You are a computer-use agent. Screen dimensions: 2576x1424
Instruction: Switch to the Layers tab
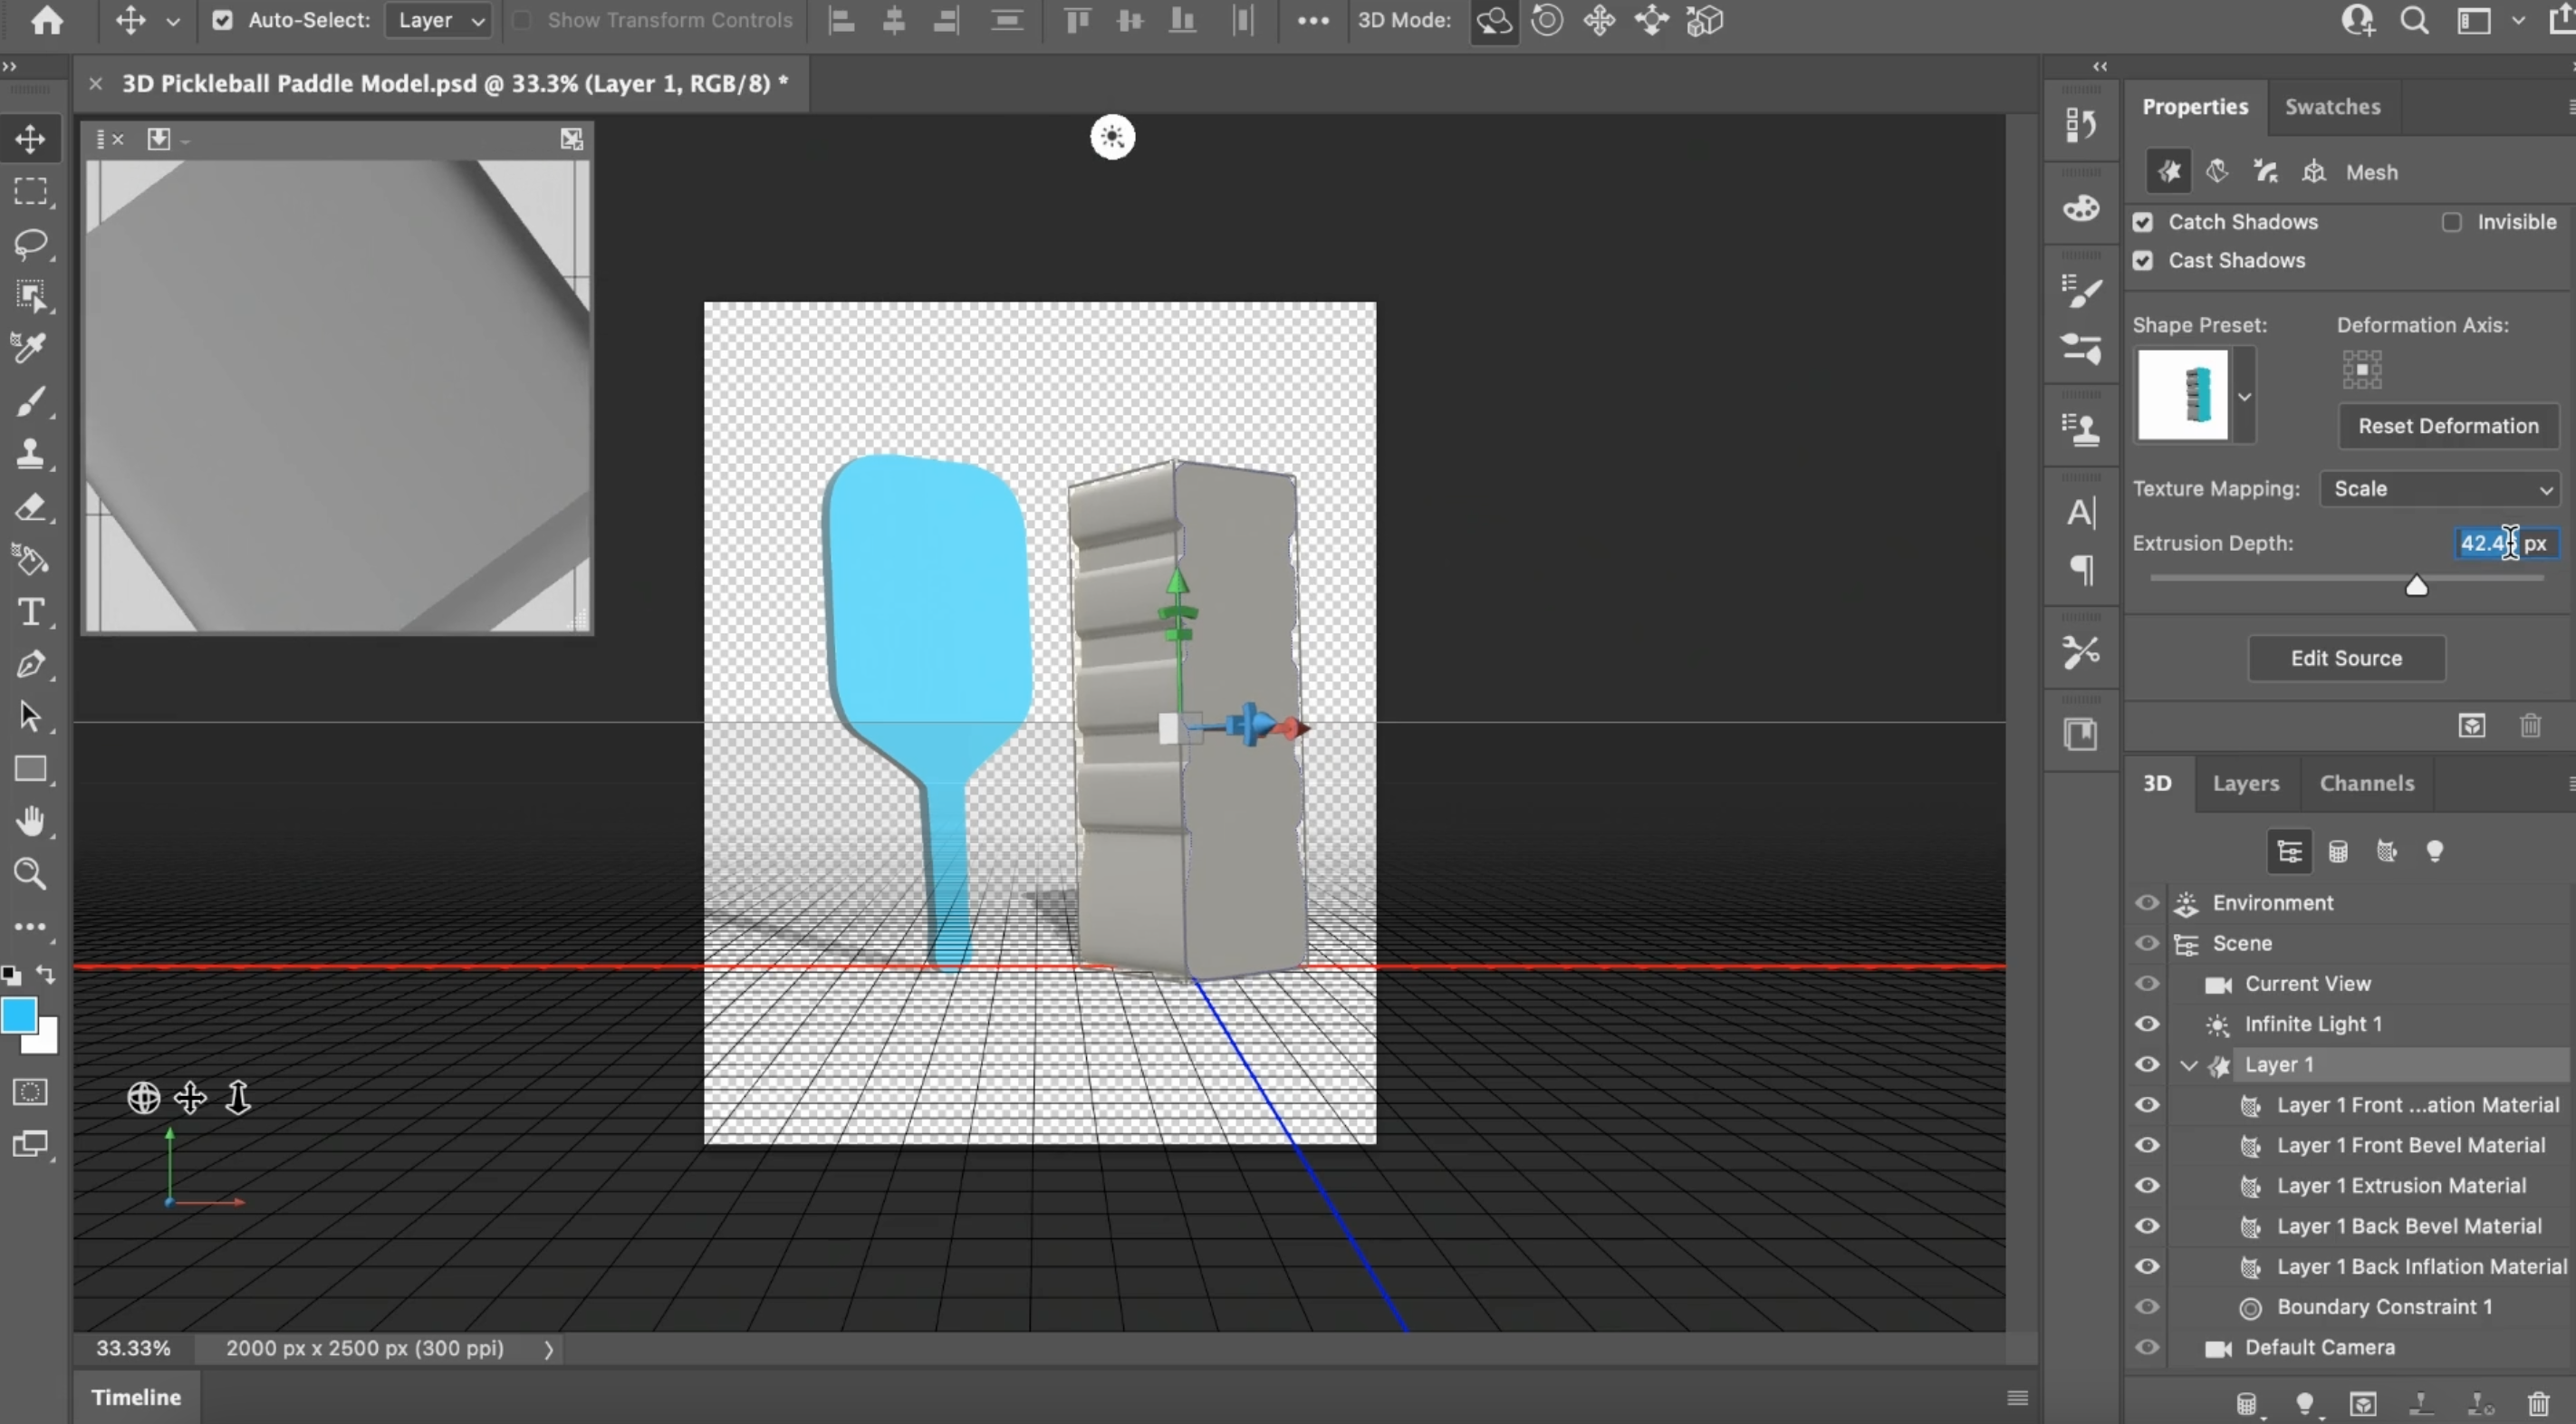2246,783
